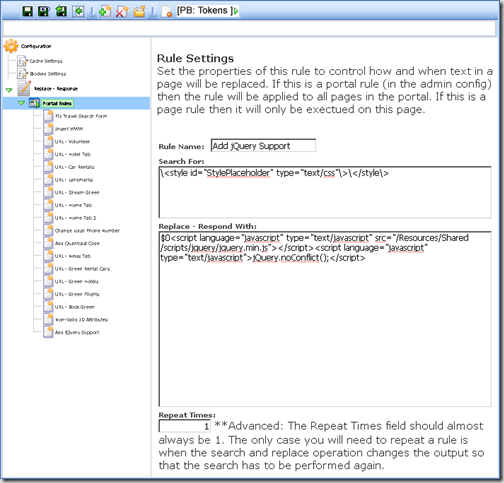Click the page with orange dot toolbar icon
The height and width of the screenshot is (483, 504).
[166, 11]
